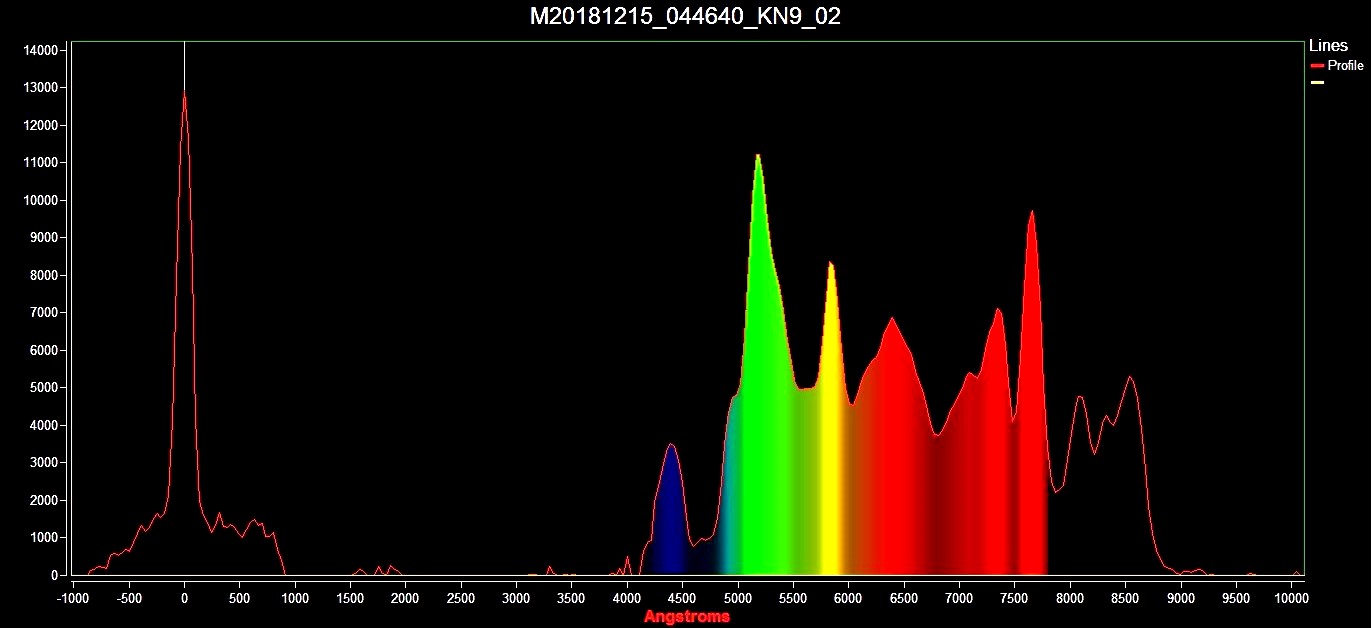Select the Profile legend label

pyautogui.click(x=1345, y=66)
